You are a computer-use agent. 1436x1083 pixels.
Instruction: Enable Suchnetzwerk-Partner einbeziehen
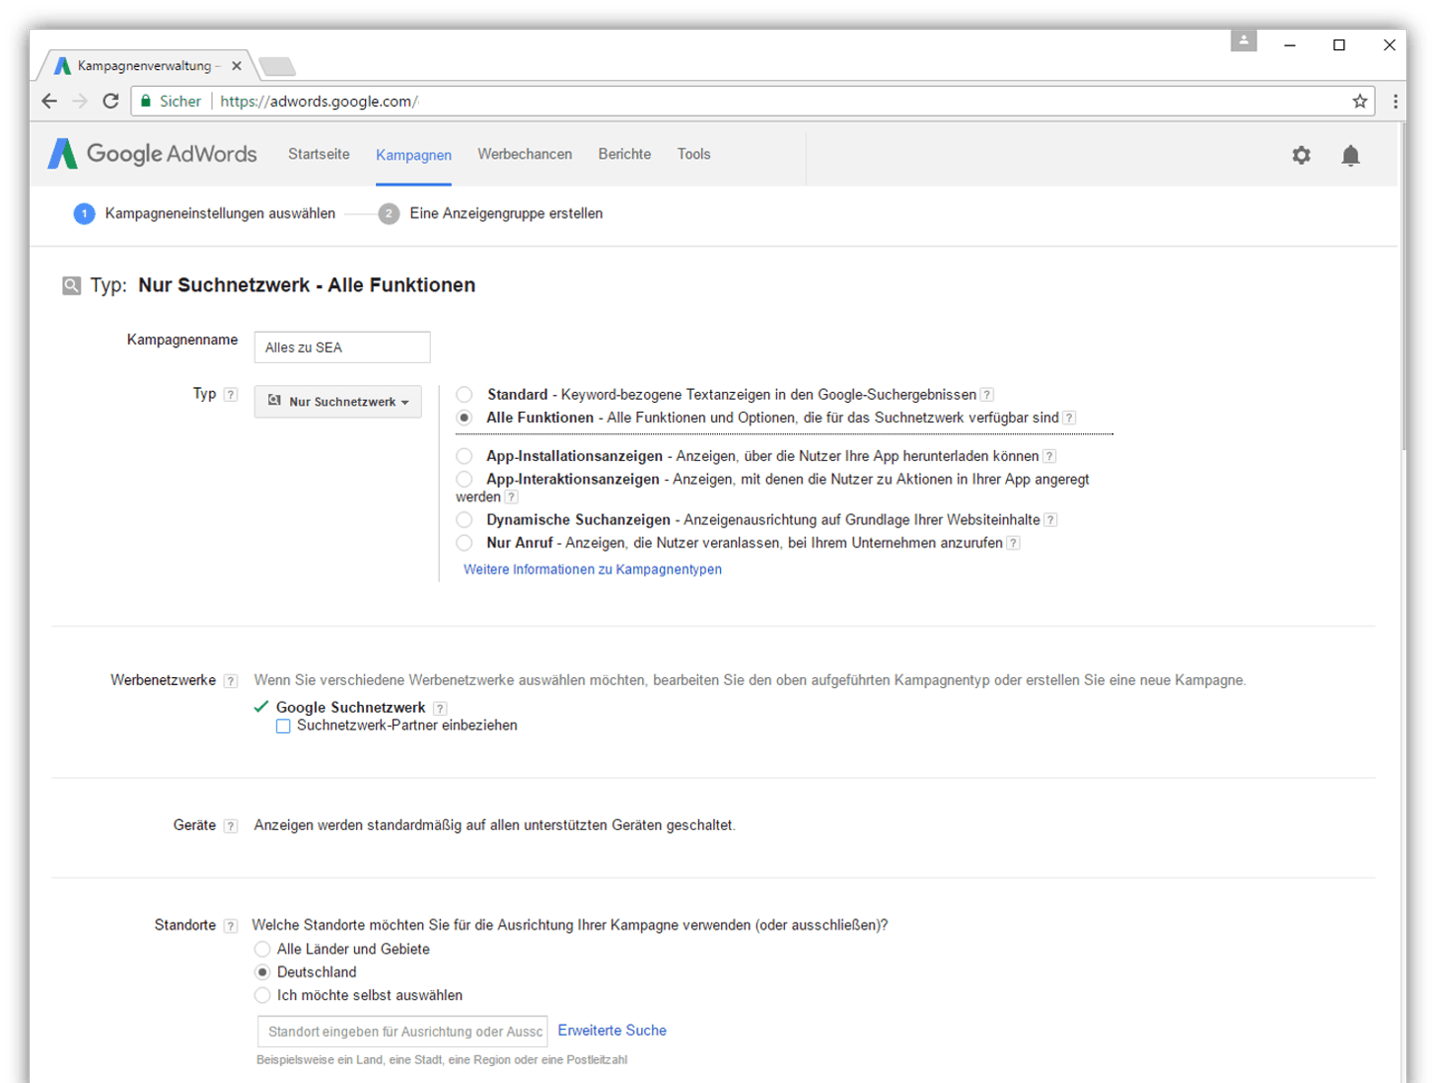pos(284,725)
